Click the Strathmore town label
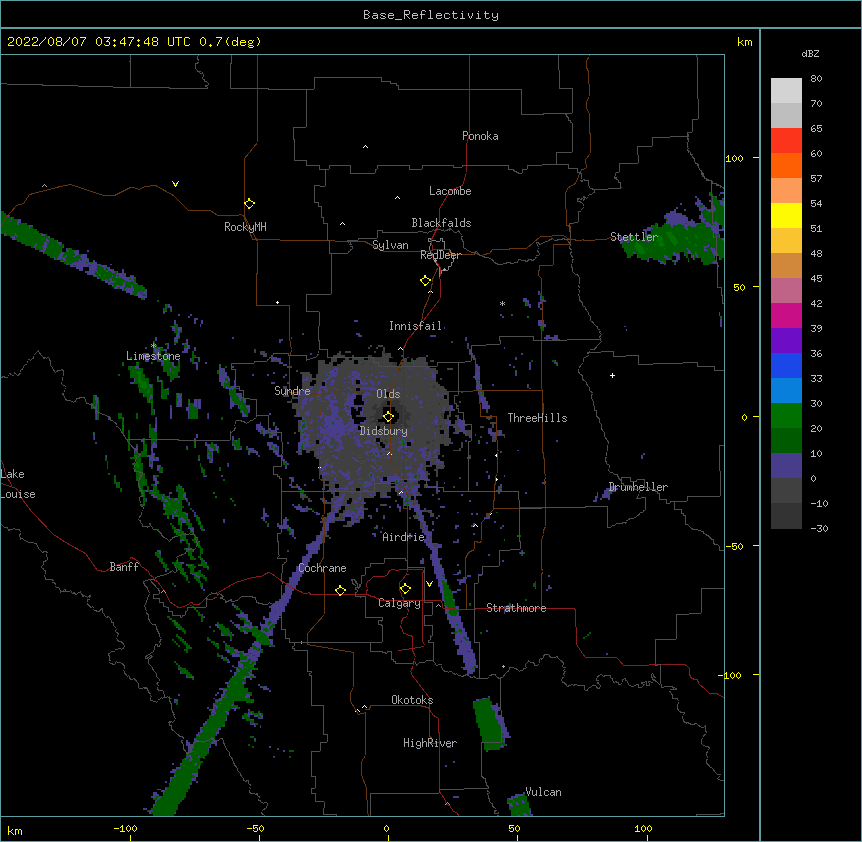This screenshot has height=842, width=862. pyautogui.click(x=516, y=608)
